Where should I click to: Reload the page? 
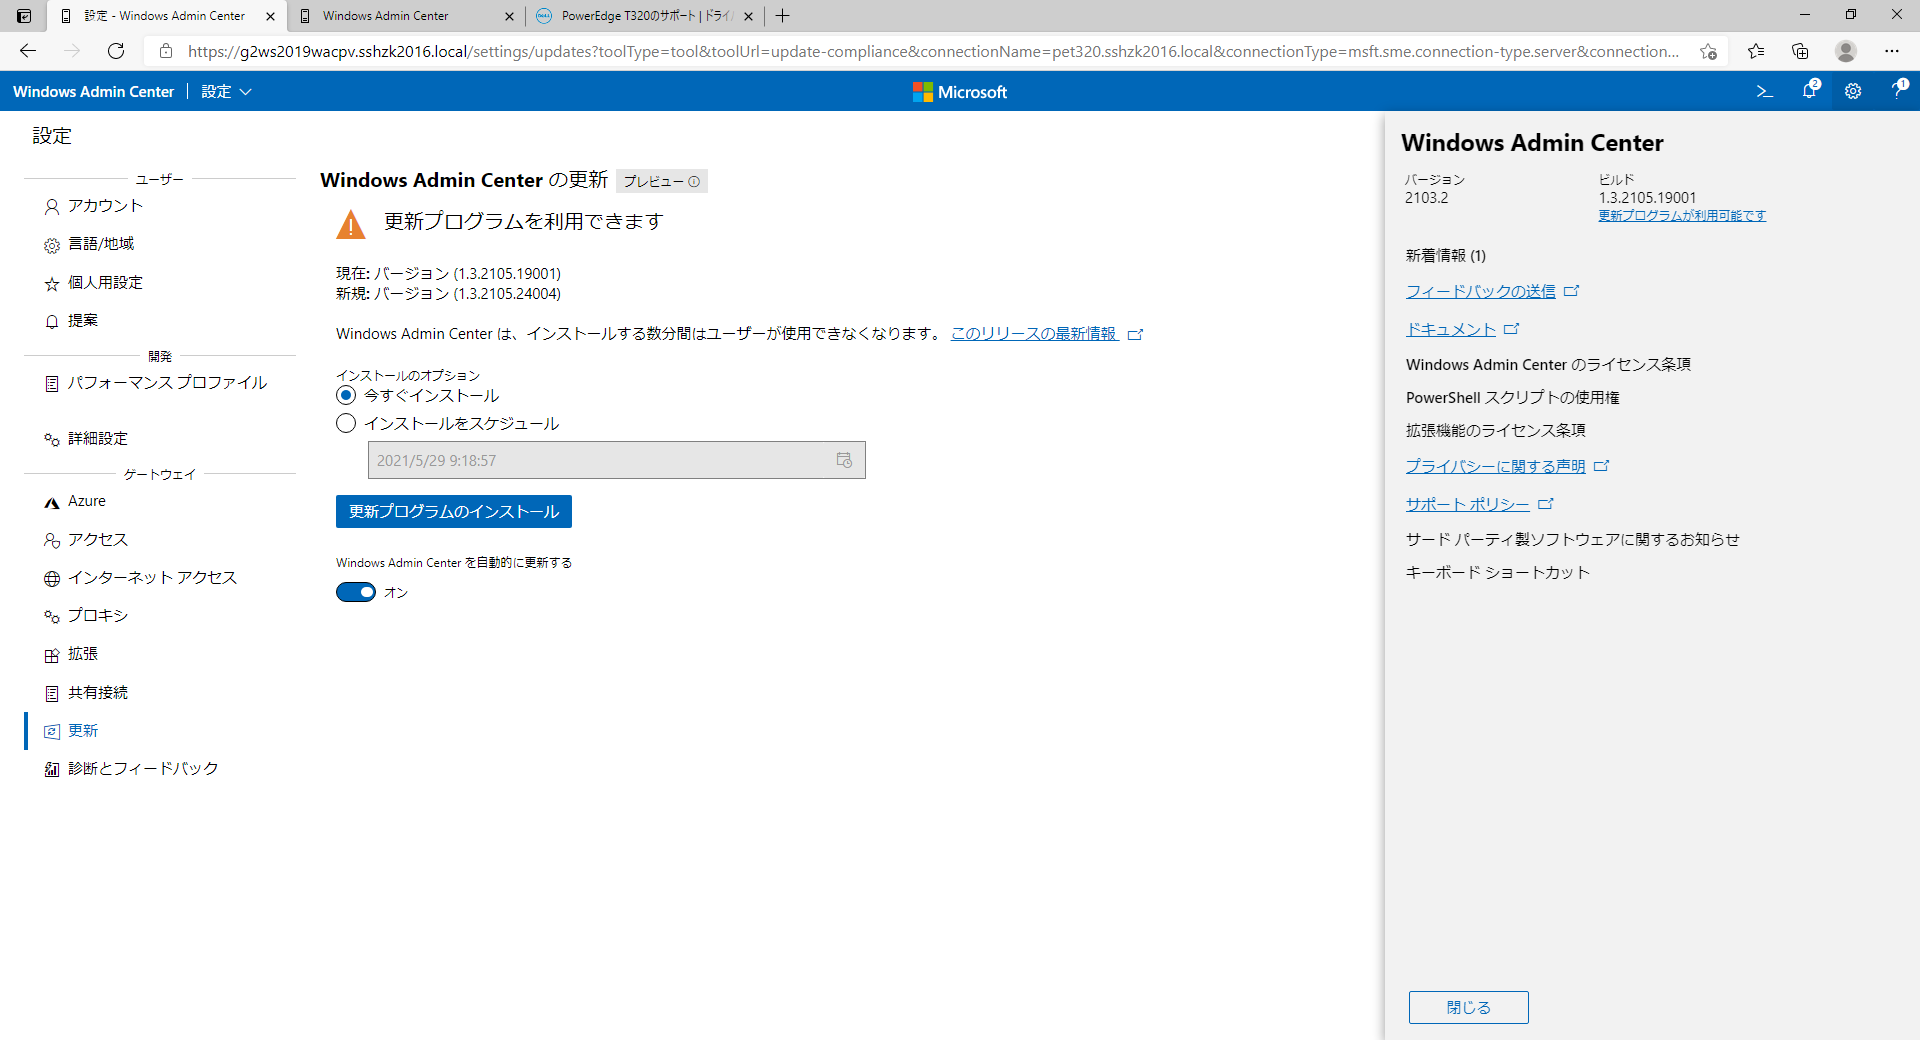click(116, 51)
